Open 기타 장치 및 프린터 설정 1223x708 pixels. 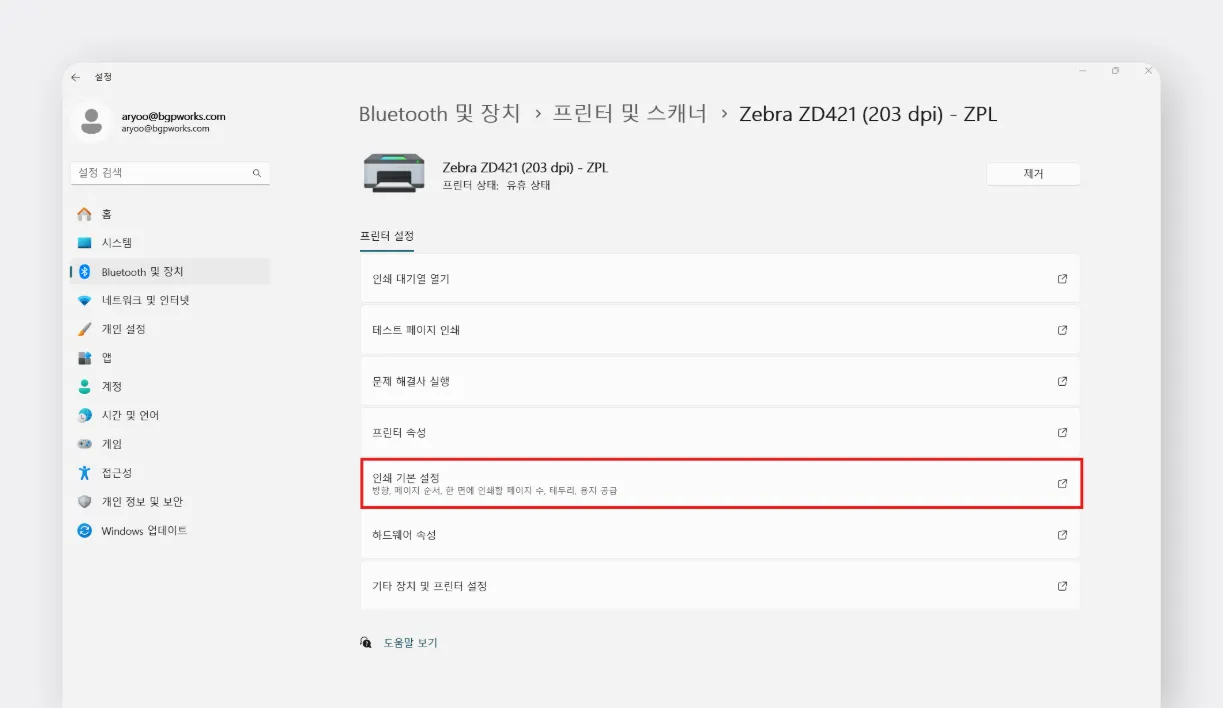point(720,586)
